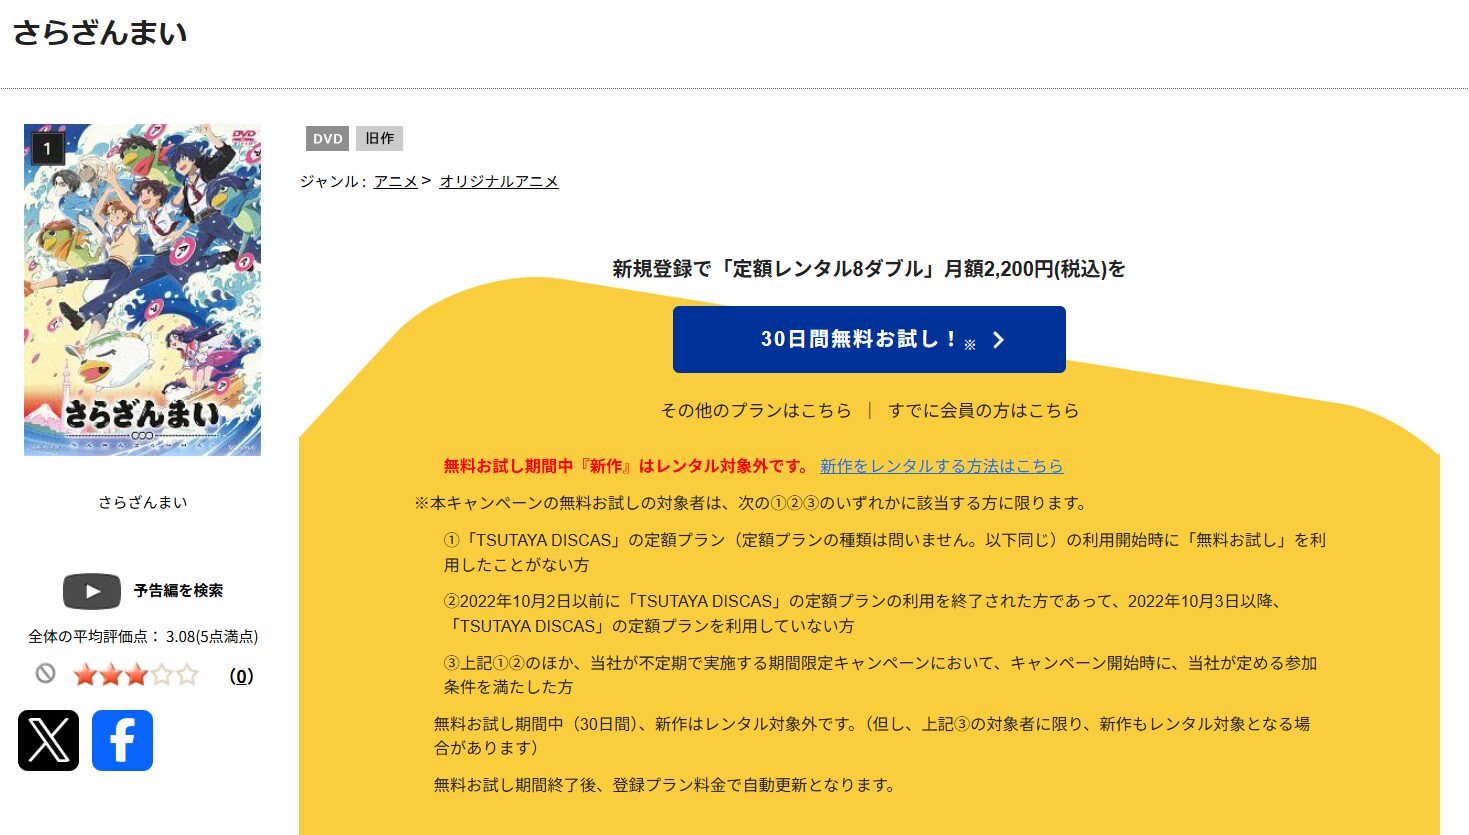Screen dimensions: 1469x835
Task: Share the page via the Facebook icon
Action: tap(122, 741)
